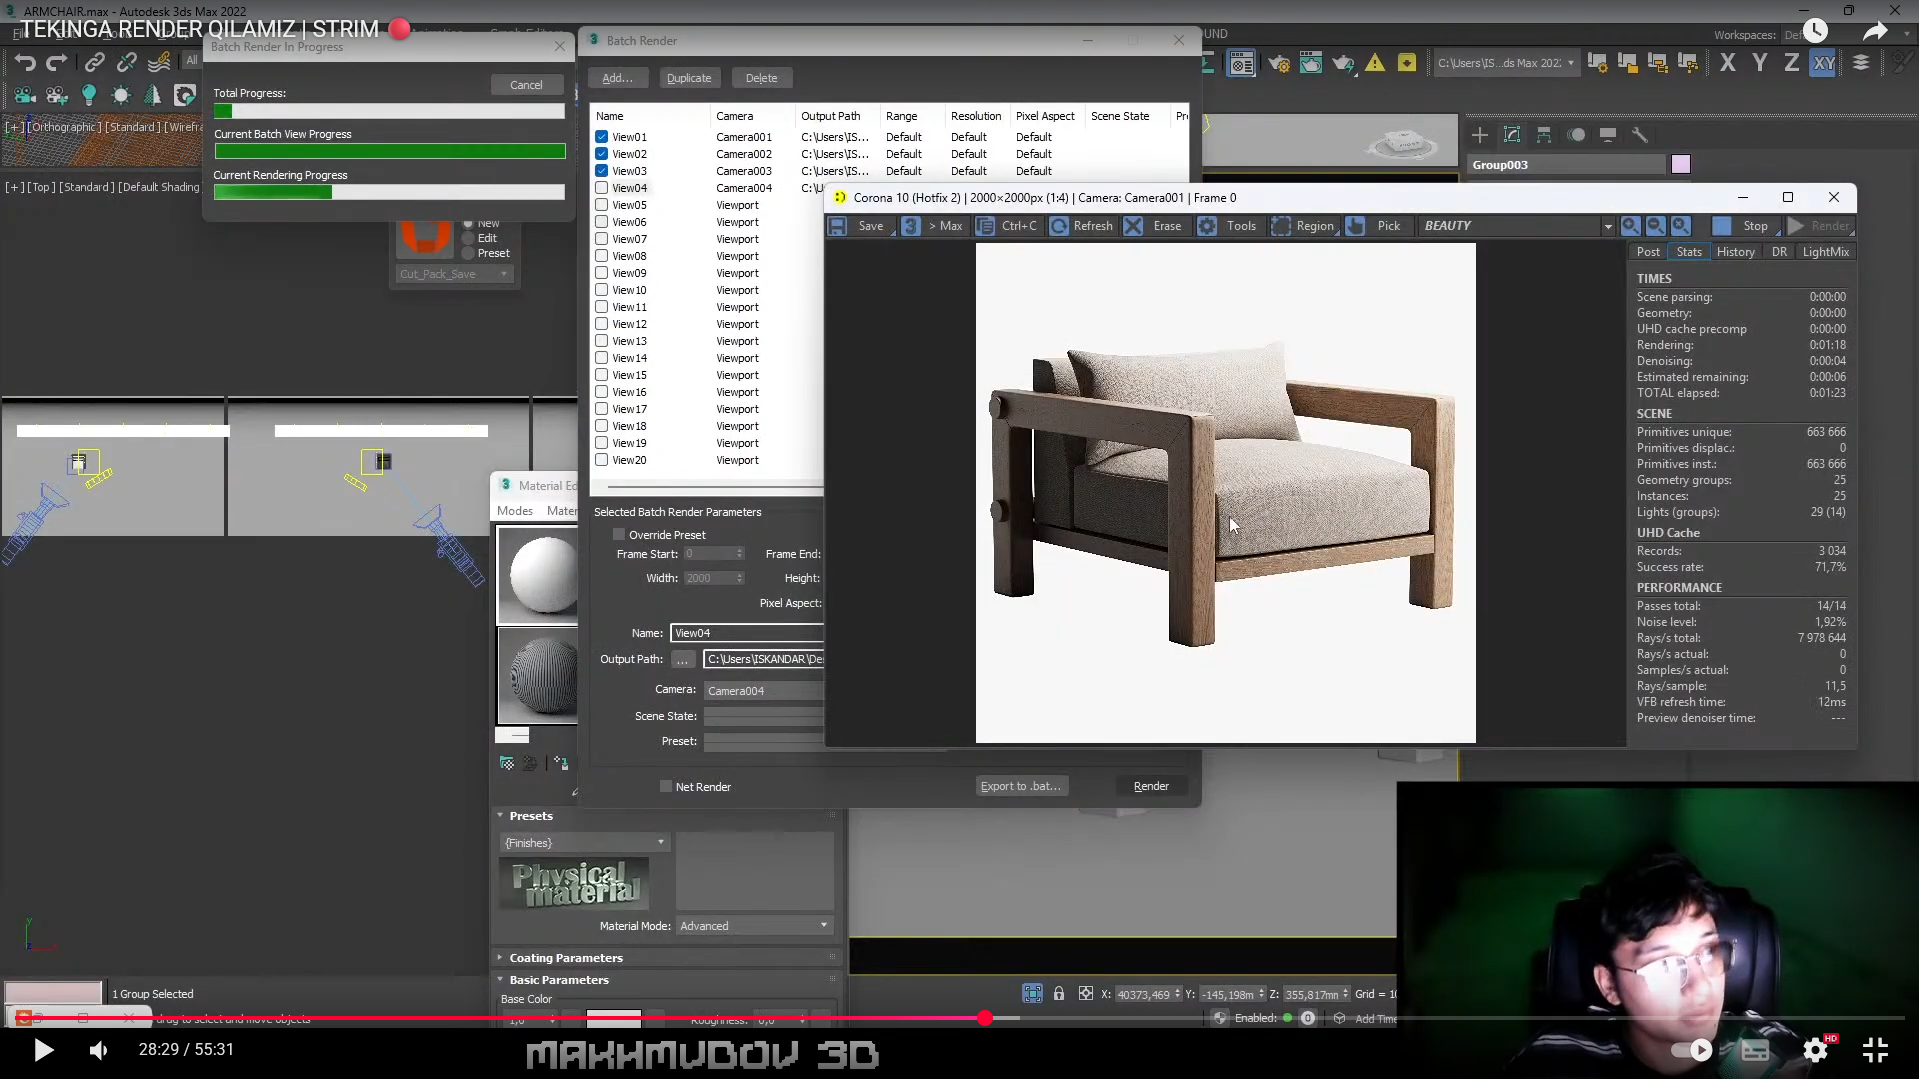This screenshot has height=1079, width=1919.
Task: Select the Unlink tool icon
Action: pyautogui.click(x=127, y=62)
